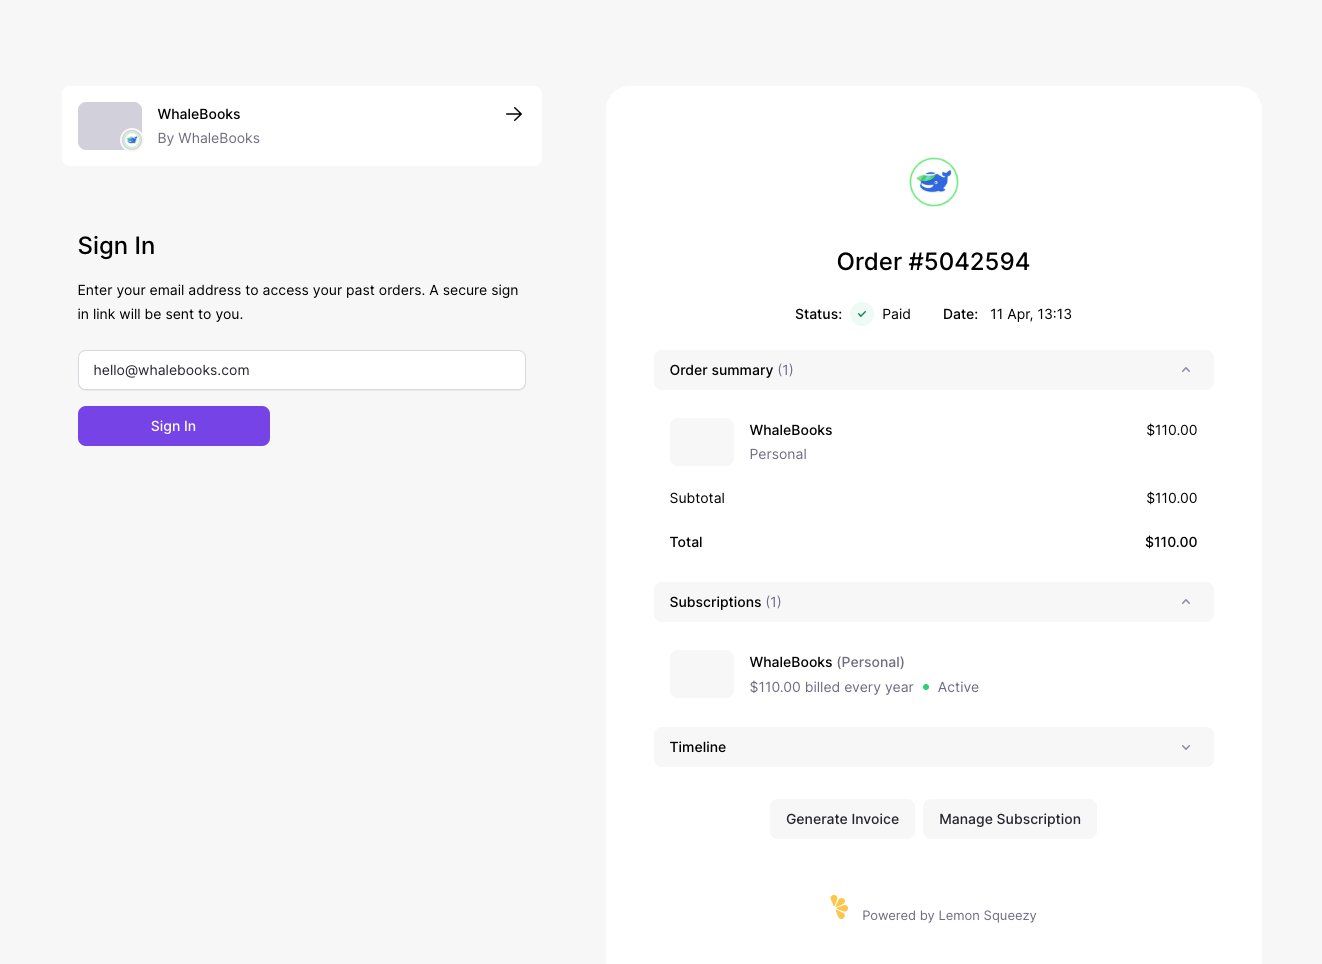Open the Powered by Lemon Squeezy link
The height and width of the screenshot is (964, 1322).
pyautogui.click(x=949, y=915)
